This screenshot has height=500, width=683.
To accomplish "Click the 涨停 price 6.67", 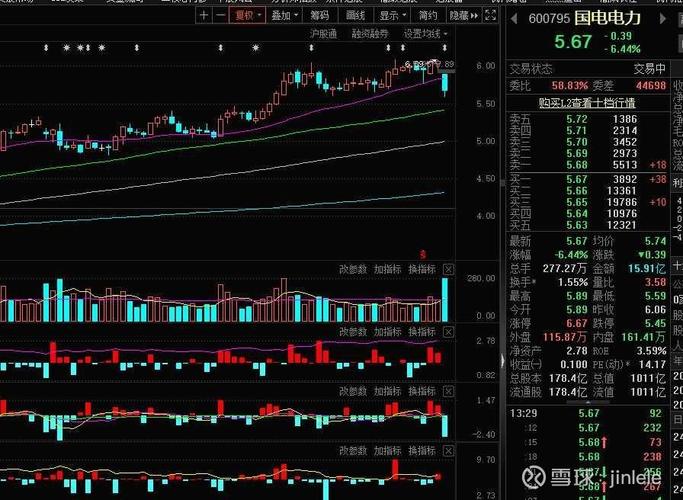I will 577,323.
